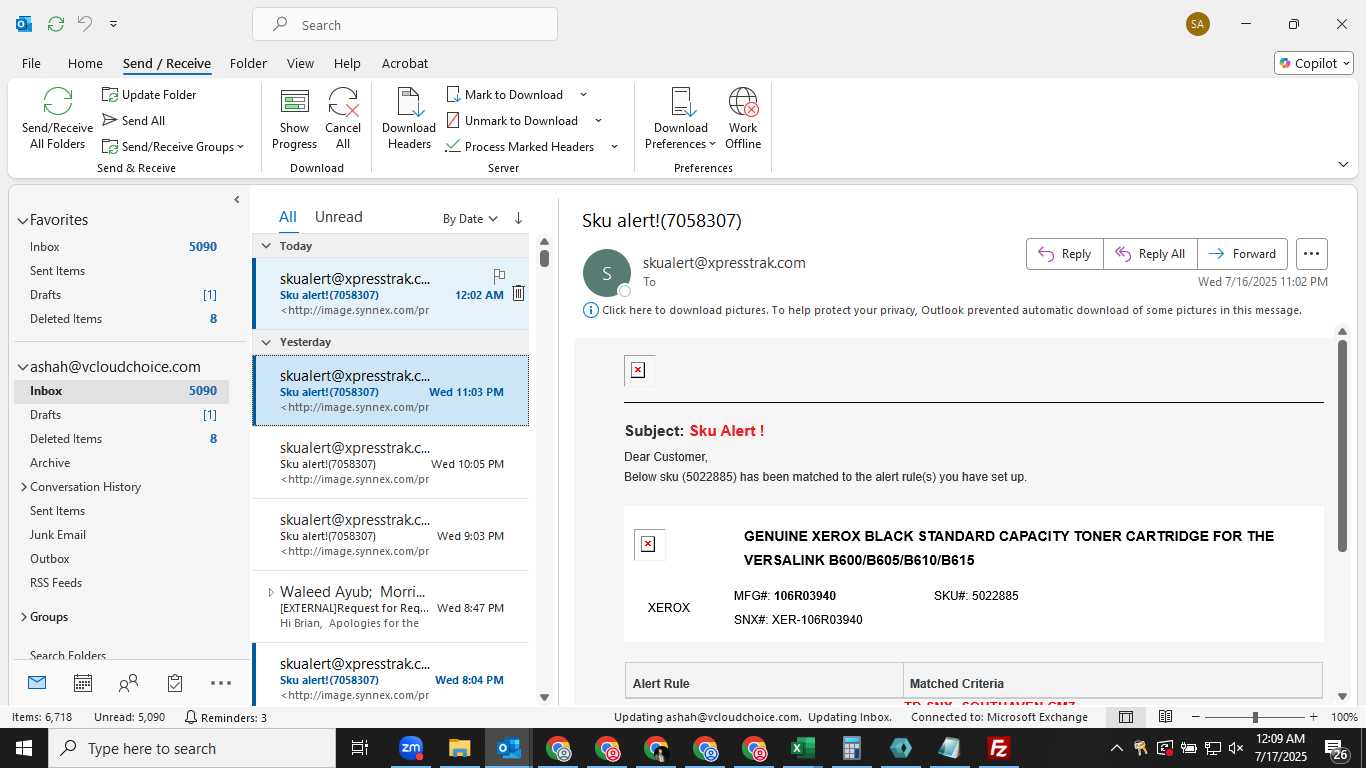Open more message actions ellipsis
This screenshot has width=1366, height=768.
coord(1312,254)
